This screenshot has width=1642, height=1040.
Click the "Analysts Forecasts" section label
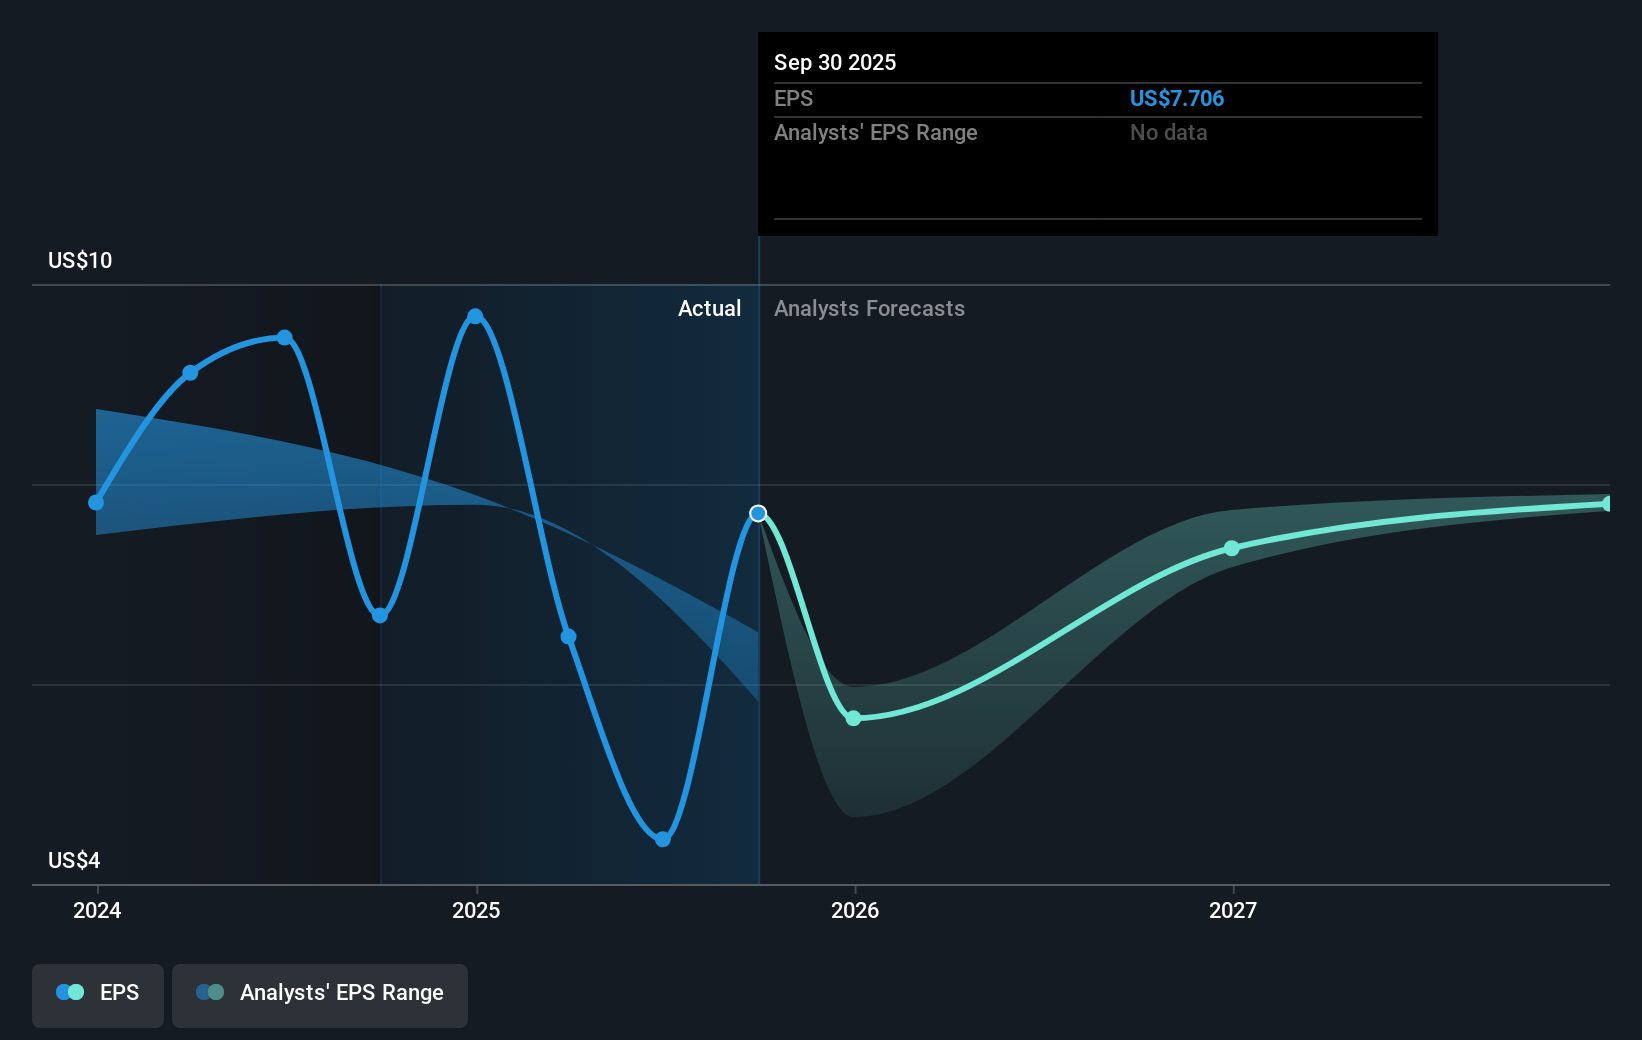[869, 308]
